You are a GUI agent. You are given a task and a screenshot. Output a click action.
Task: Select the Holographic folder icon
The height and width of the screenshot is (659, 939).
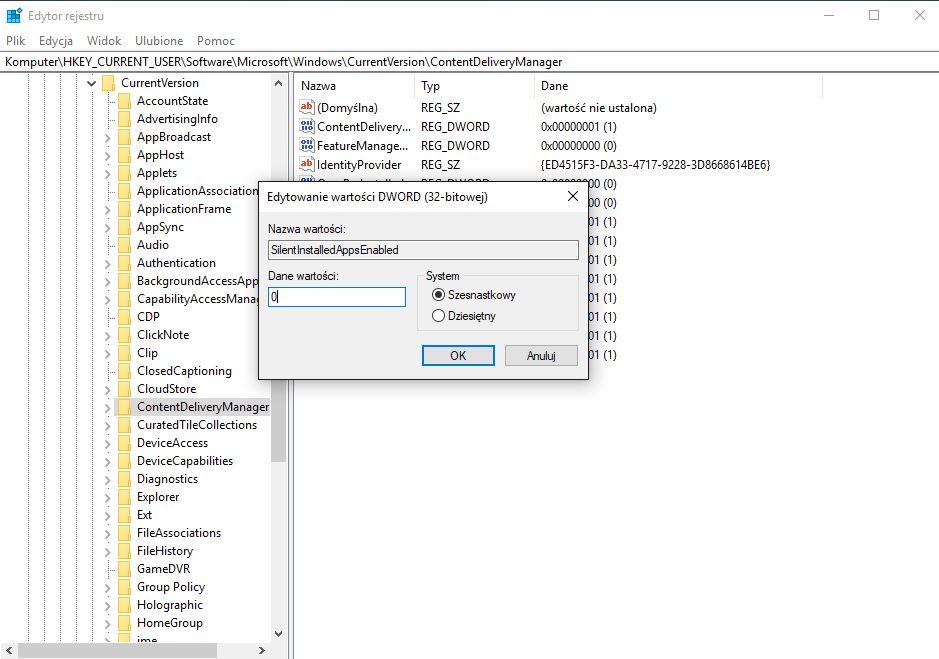click(124, 604)
